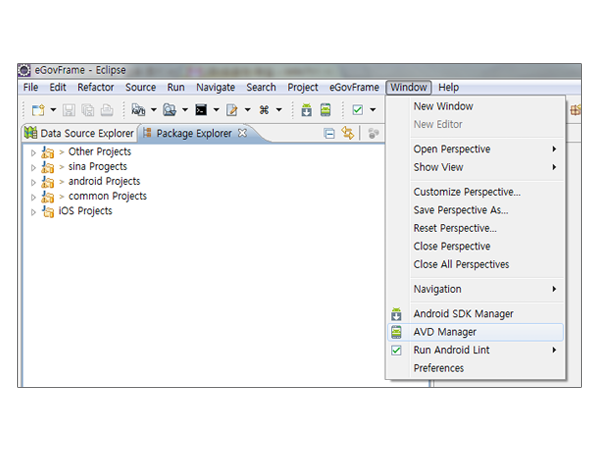Image resolution: width=600 pixels, height=450 pixels.
Task: Choose Android SDK Manager from the menu
Action: (x=476, y=314)
